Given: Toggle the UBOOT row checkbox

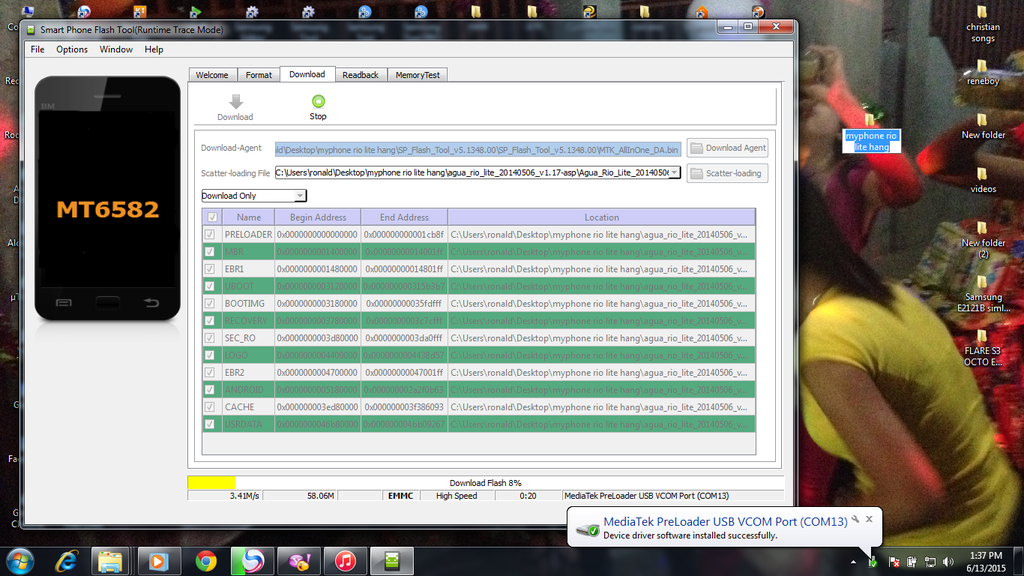Looking at the screenshot, I should point(210,286).
